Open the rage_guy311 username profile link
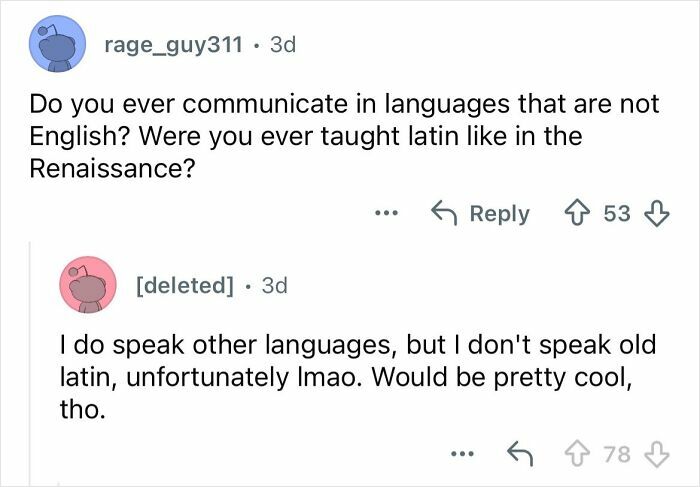The image size is (700, 487). pos(171,46)
